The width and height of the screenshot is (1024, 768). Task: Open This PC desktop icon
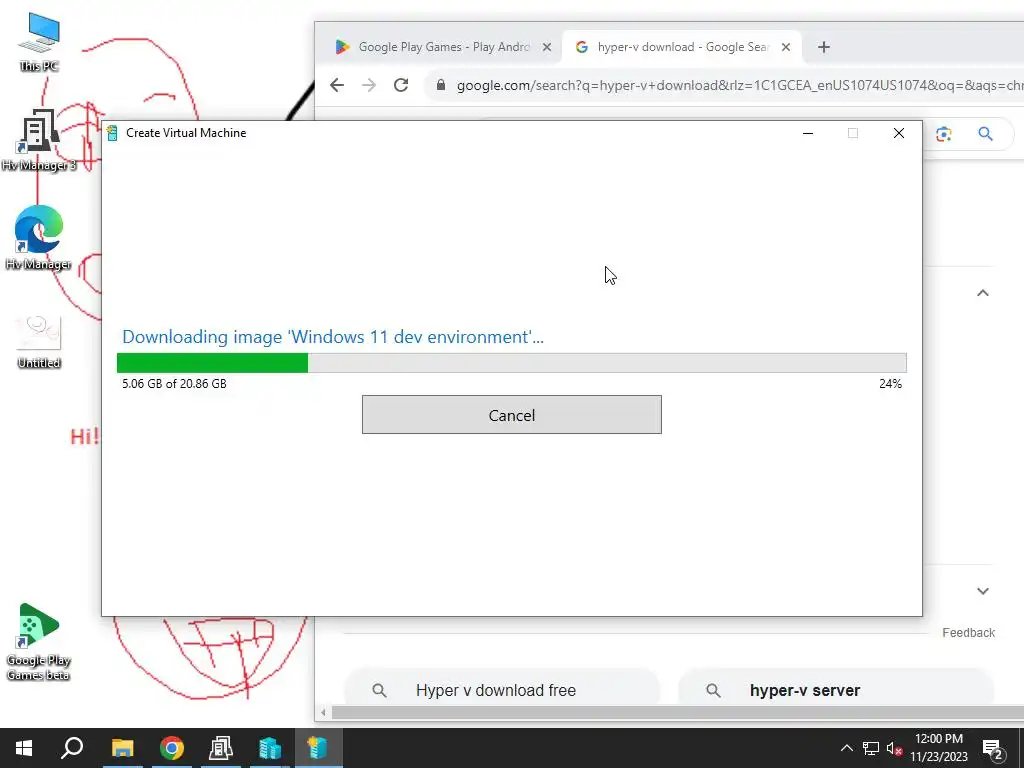[39, 42]
